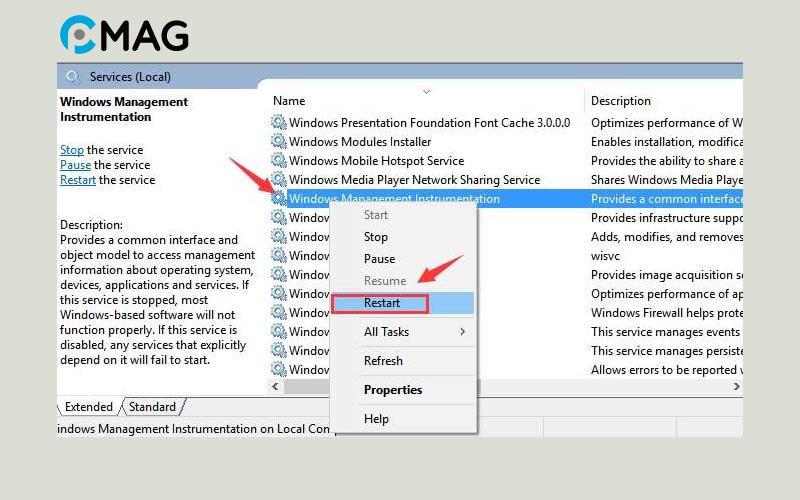
Task: Open Properties from the context menu
Action: [x=393, y=390]
